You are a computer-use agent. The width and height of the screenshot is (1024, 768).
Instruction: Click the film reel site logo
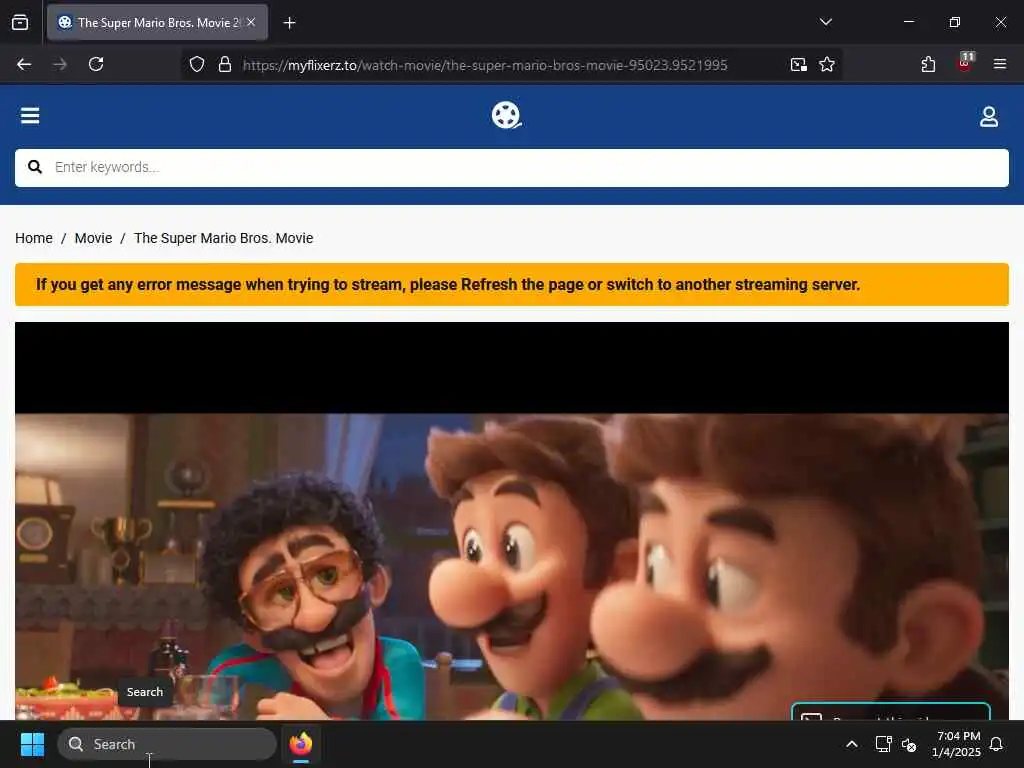506,116
